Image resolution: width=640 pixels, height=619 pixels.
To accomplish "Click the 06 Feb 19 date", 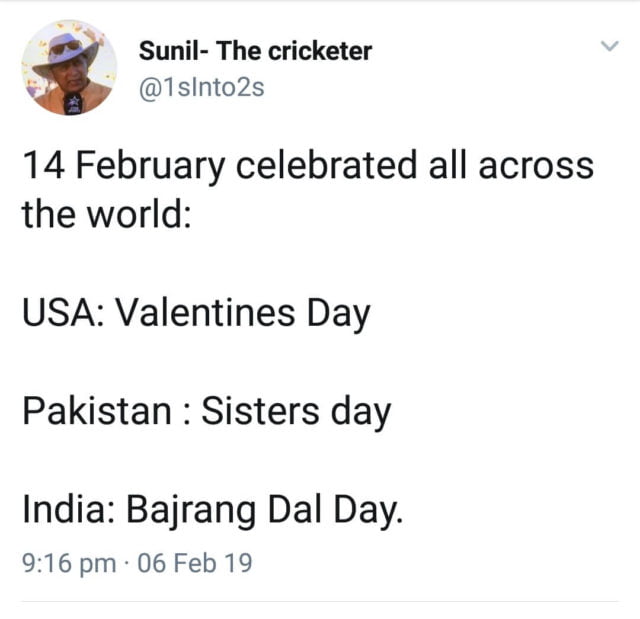I will tap(196, 563).
